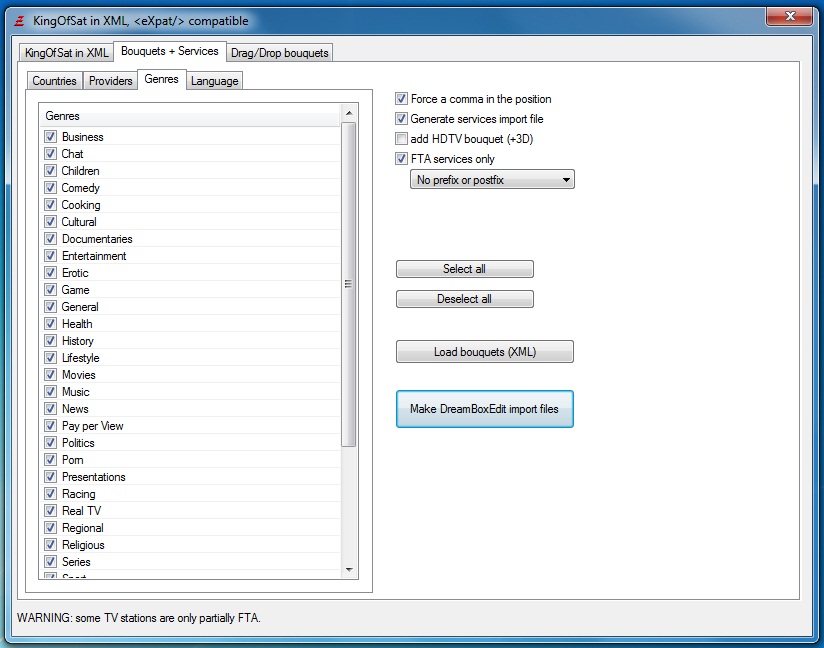824x648 pixels.
Task: Uncheck the Religious genre checkbox
Action: point(50,544)
